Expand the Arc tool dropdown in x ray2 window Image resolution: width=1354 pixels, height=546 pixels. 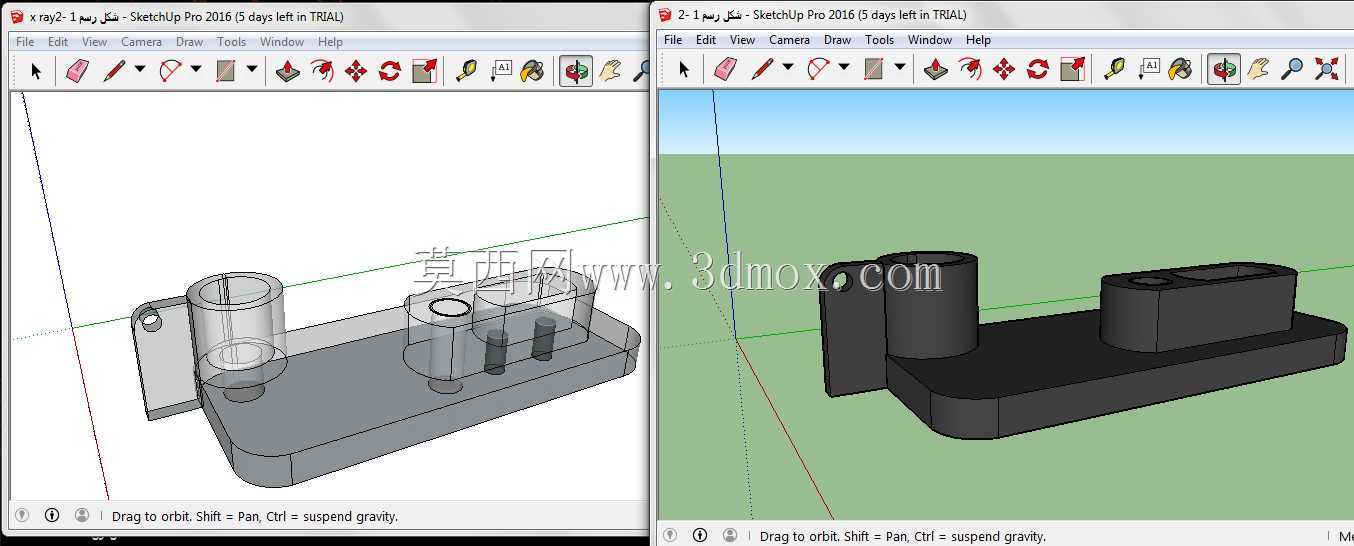(195, 70)
